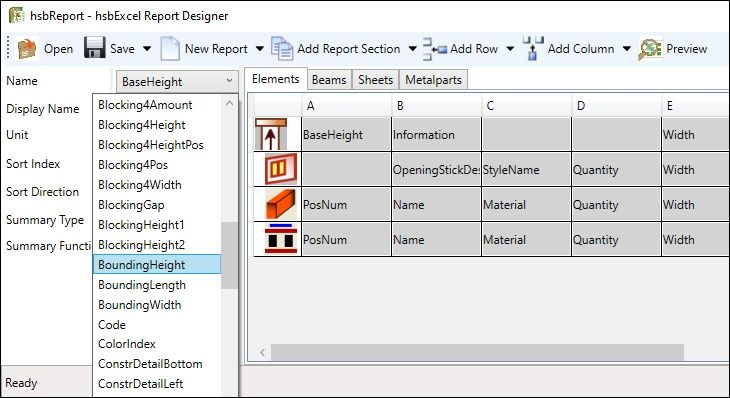Click the Add Row icon

point(434,49)
